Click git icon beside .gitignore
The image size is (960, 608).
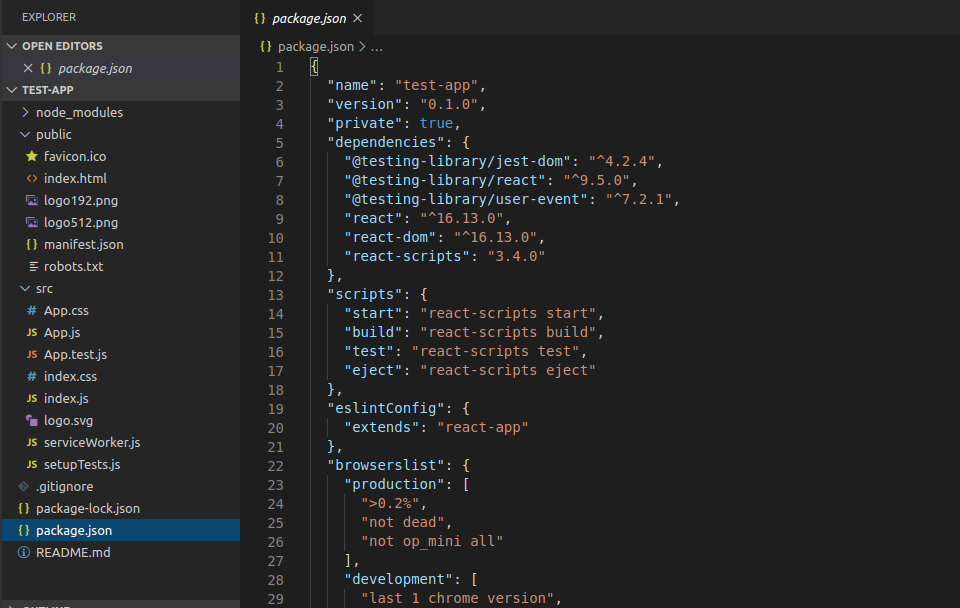click(x=23, y=487)
